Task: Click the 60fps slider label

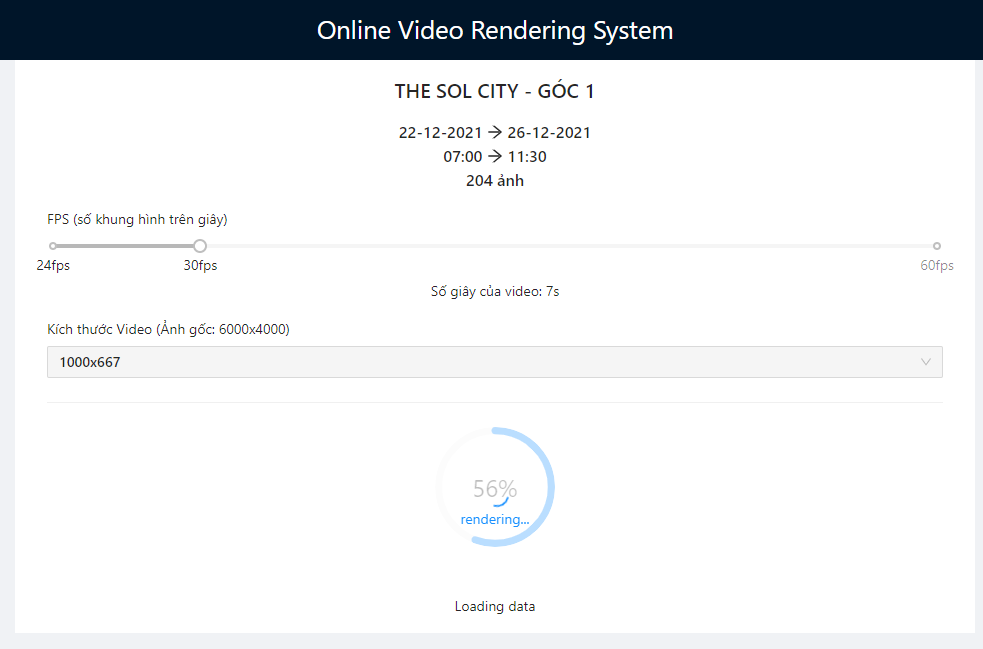Action: (937, 265)
